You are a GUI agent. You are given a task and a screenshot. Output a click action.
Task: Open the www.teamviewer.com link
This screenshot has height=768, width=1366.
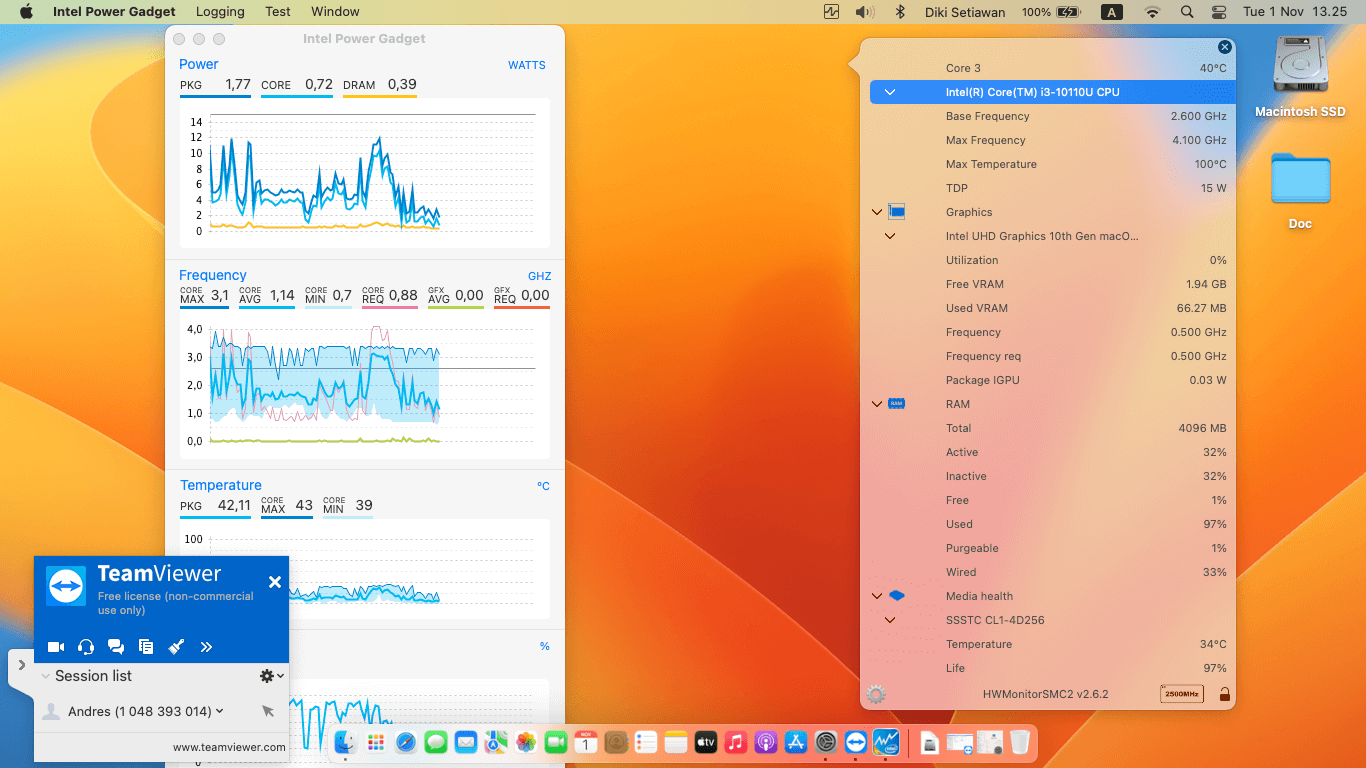click(x=229, y=747)
